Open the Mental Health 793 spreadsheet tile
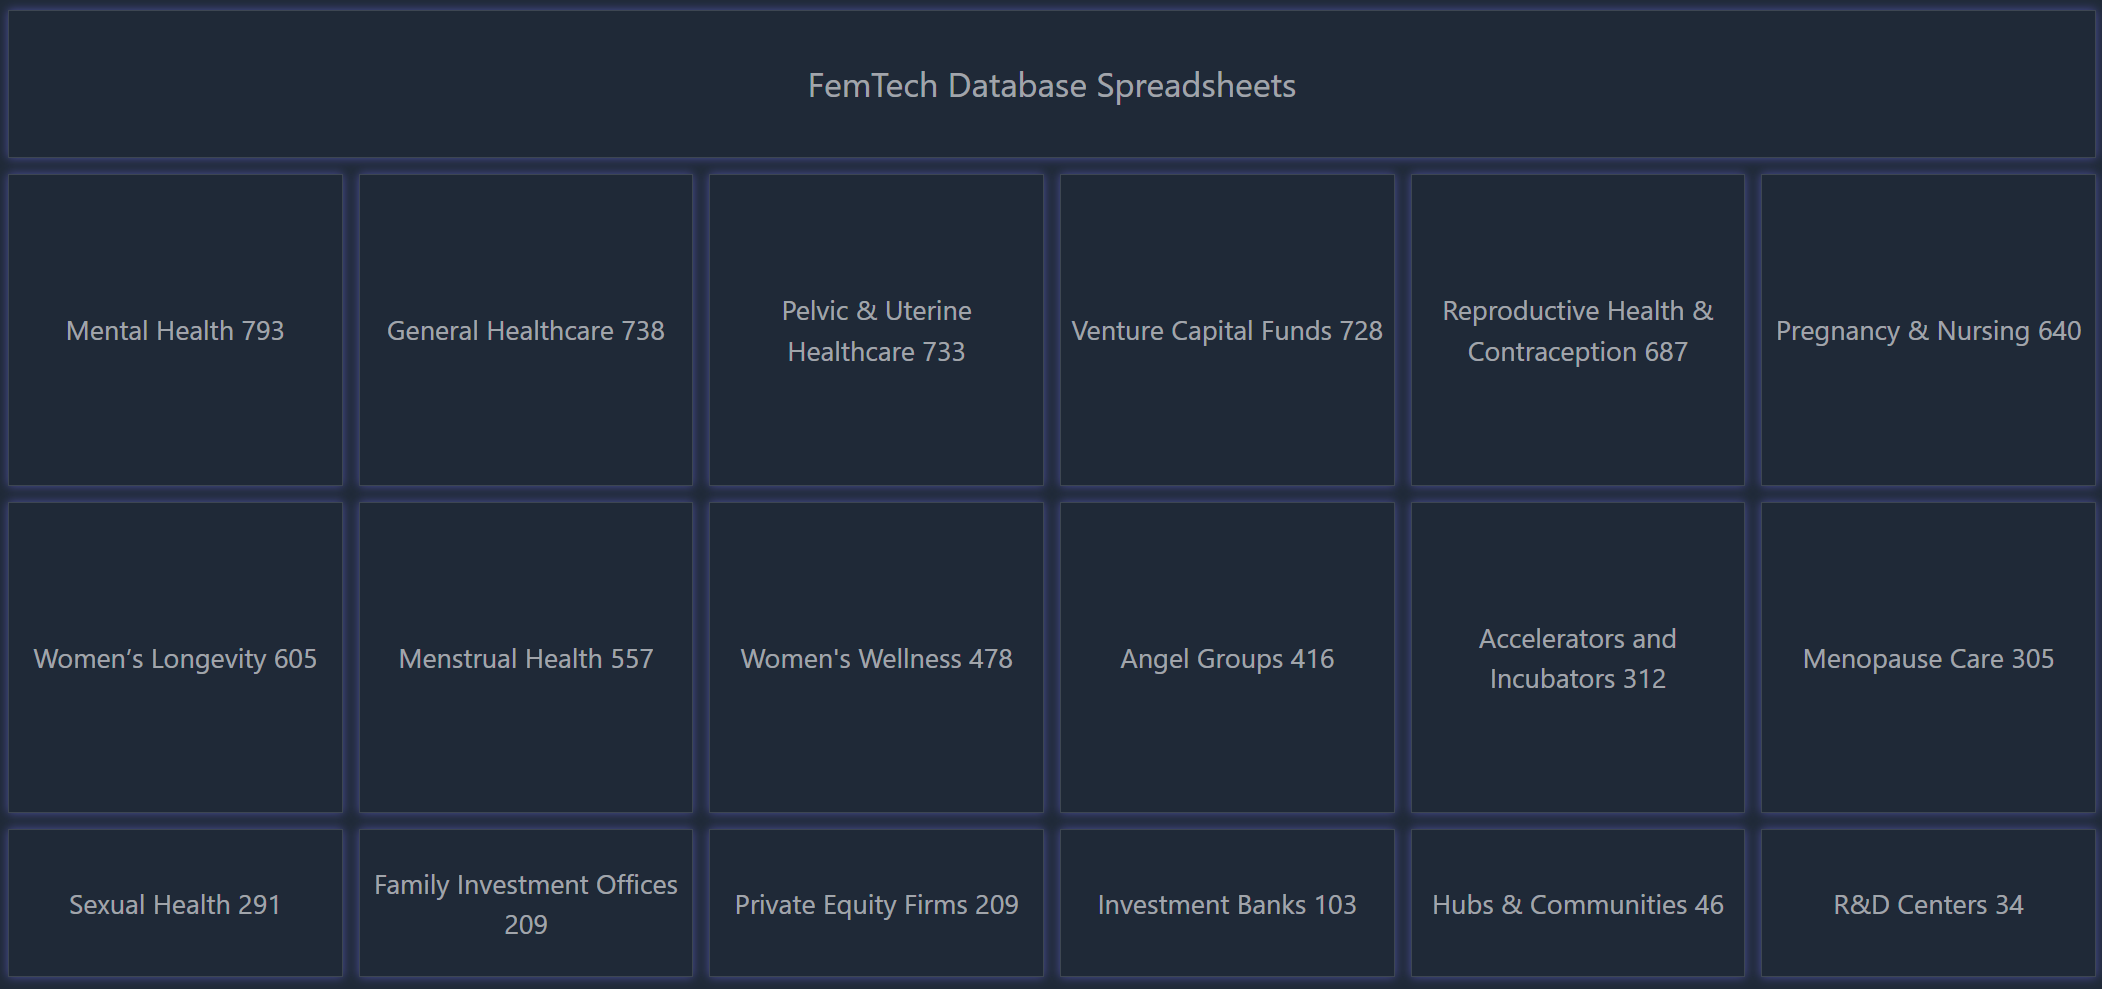This screenshot has width=2102, height=989. pyautogui.click(x=175, y=331)
